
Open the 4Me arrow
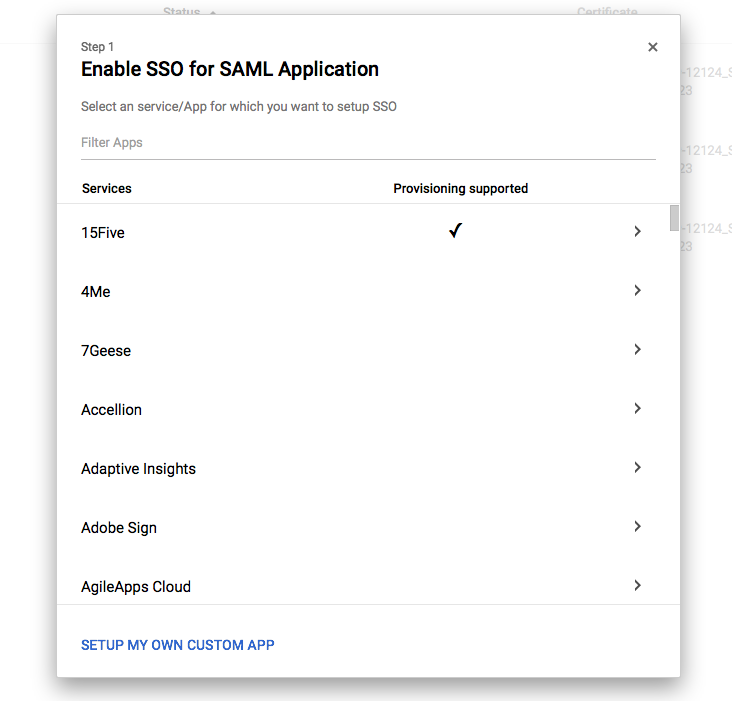click(x=637, y=291)
